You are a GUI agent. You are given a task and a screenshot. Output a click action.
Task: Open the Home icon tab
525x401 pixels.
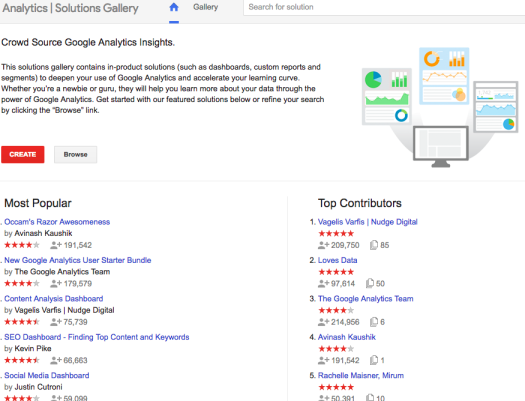click(174, 7)
